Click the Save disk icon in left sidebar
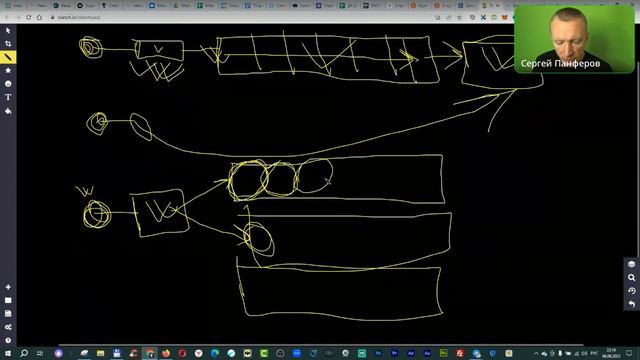Image resolution: width=640 pixels, height=360 pixels. [8, 313]
